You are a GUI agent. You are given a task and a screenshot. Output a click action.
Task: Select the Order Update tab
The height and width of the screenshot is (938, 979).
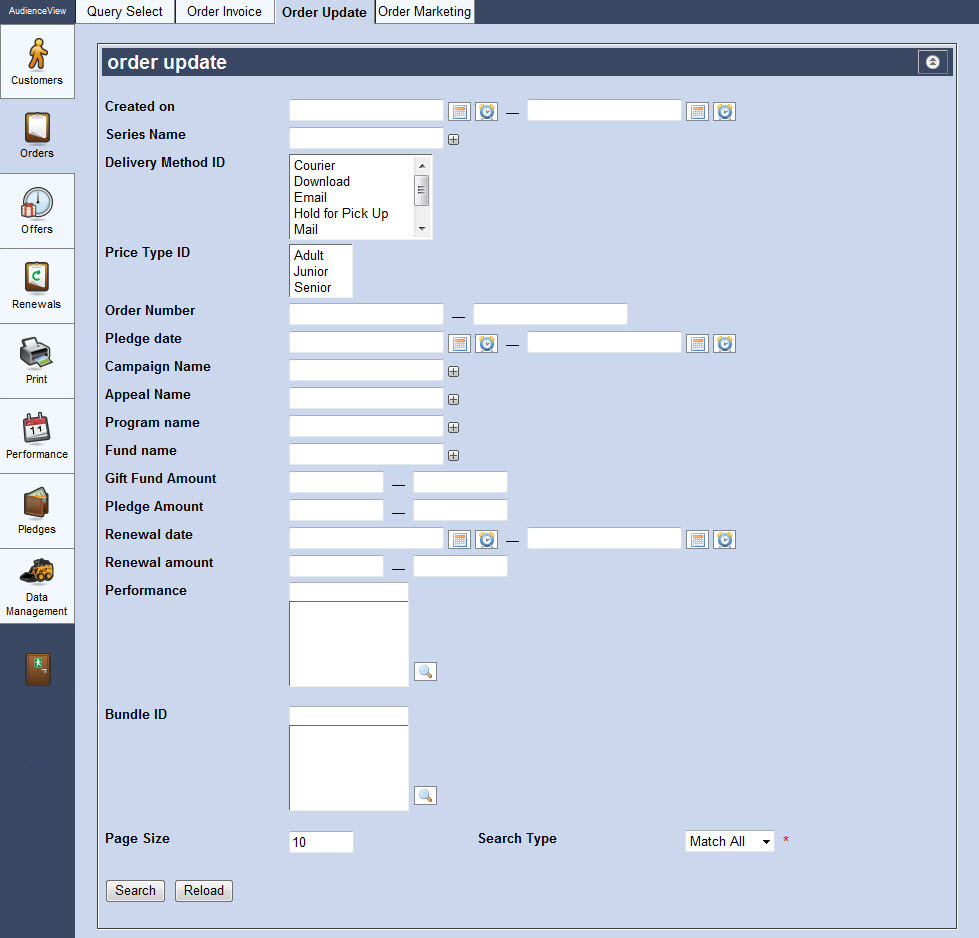click(x=324, y=12)
